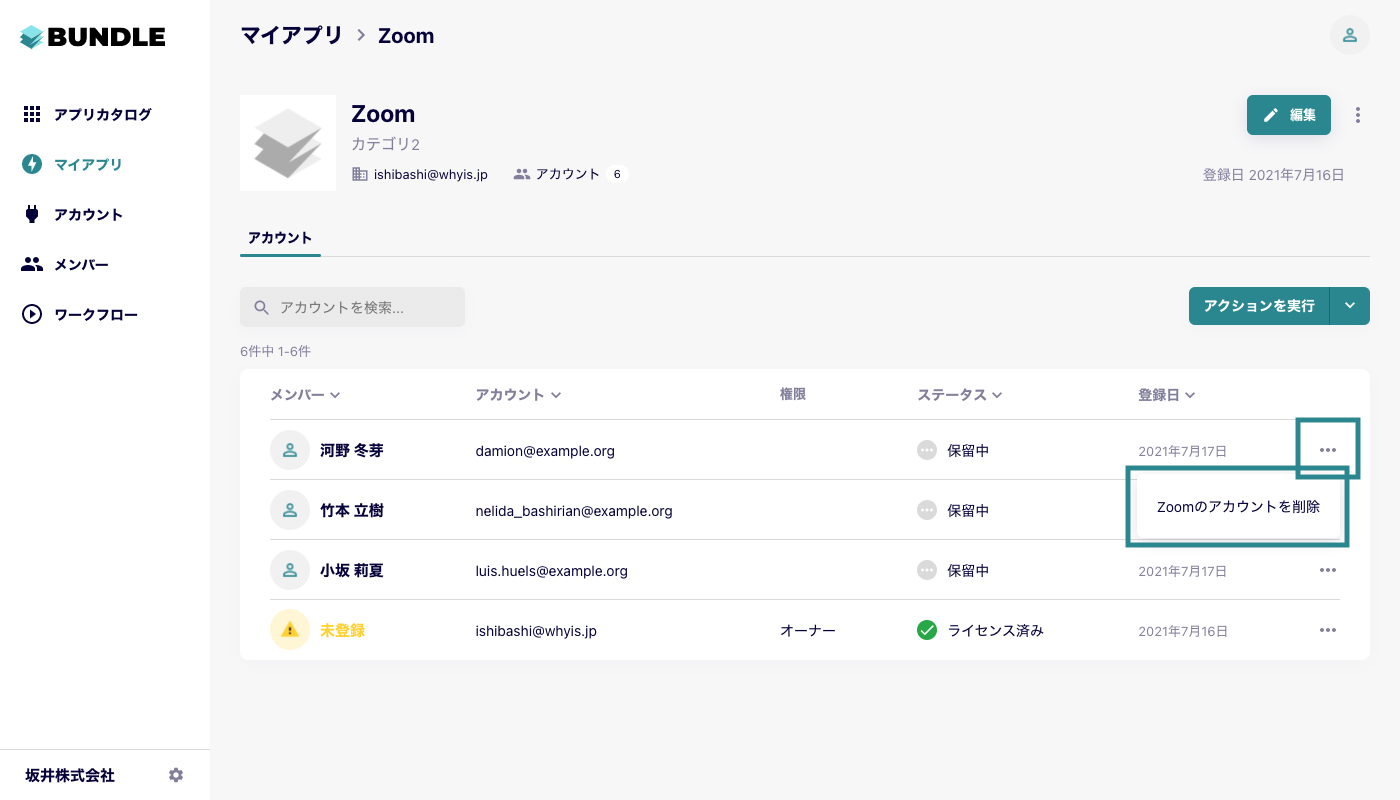Image resolution: width=1400 pixels, height=800 pixels.
Task: Click email nelida_bashirian@example.org
Action: click(574, 511)
